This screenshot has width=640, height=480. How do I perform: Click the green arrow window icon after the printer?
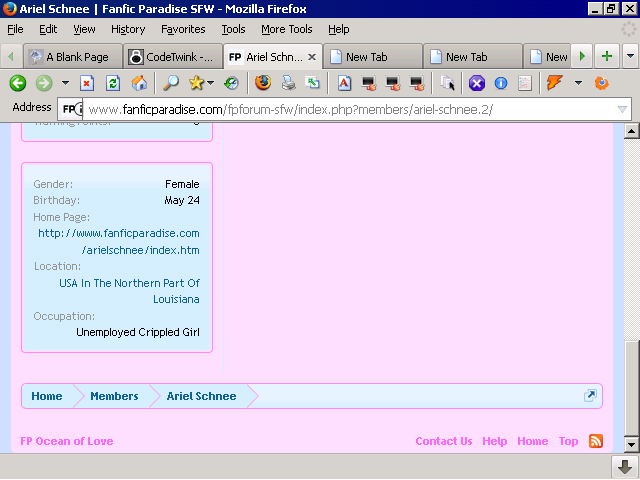coord(313,83)
